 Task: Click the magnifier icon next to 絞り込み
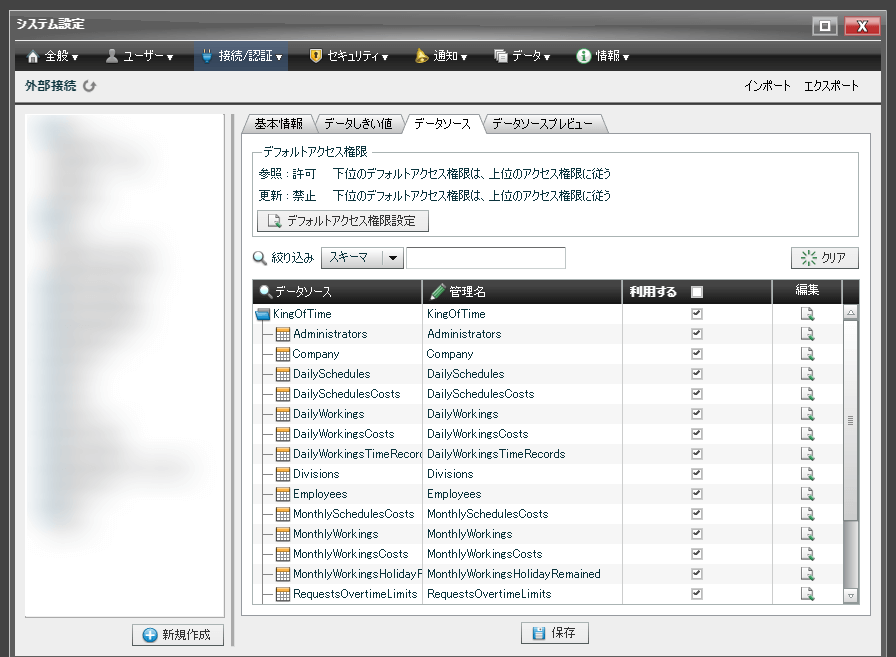pyautogui.click(x=259, y=258)
